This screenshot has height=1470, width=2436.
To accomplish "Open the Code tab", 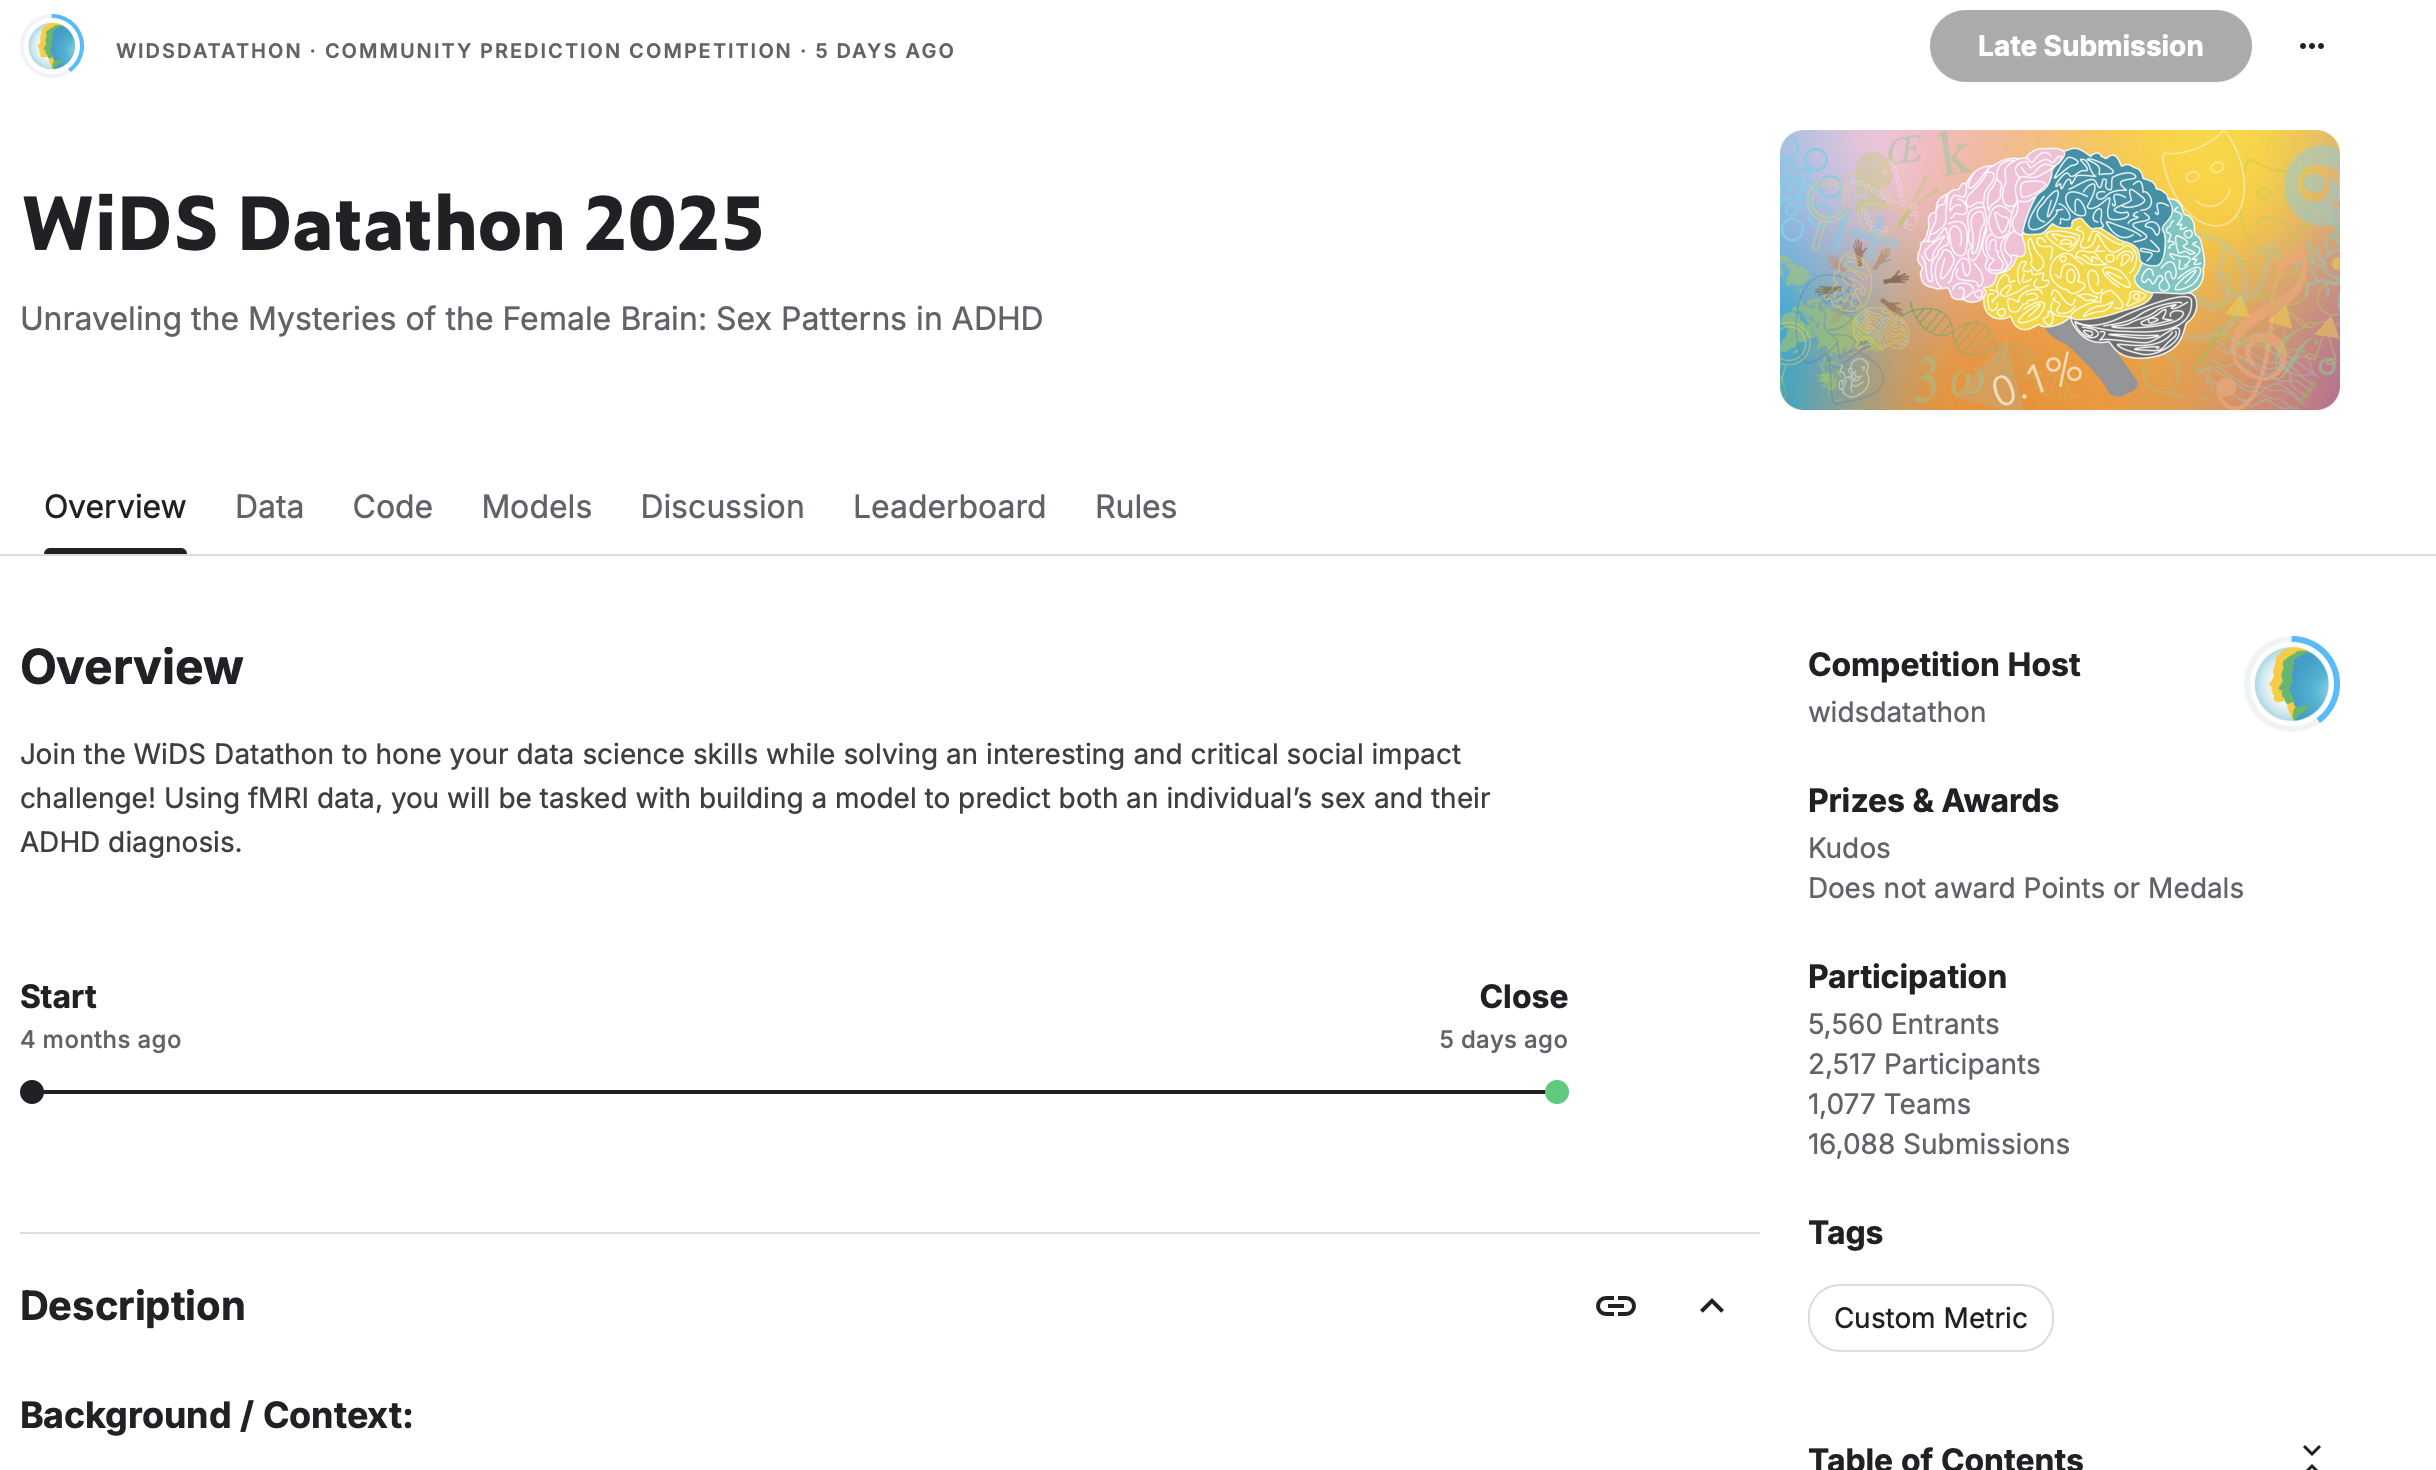I will pos(392,507).
